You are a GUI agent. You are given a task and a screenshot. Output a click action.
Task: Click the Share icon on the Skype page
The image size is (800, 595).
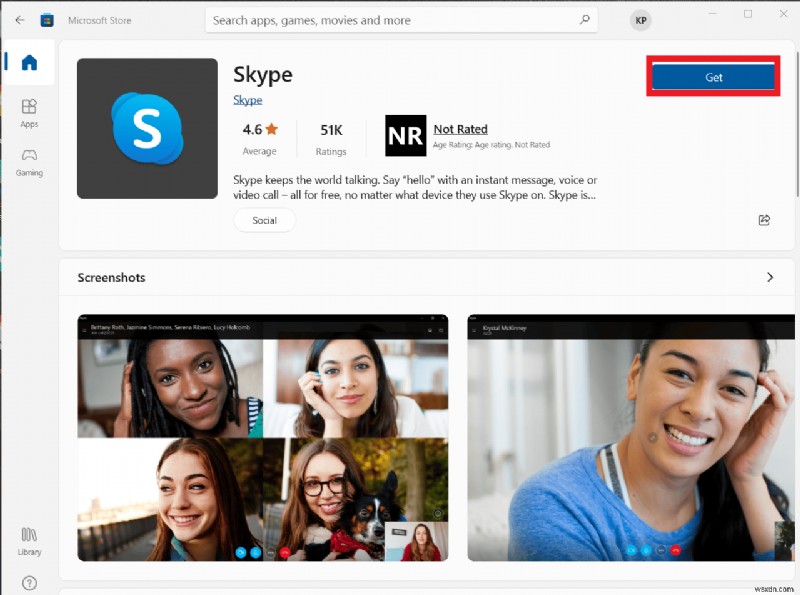pos(764,220)
